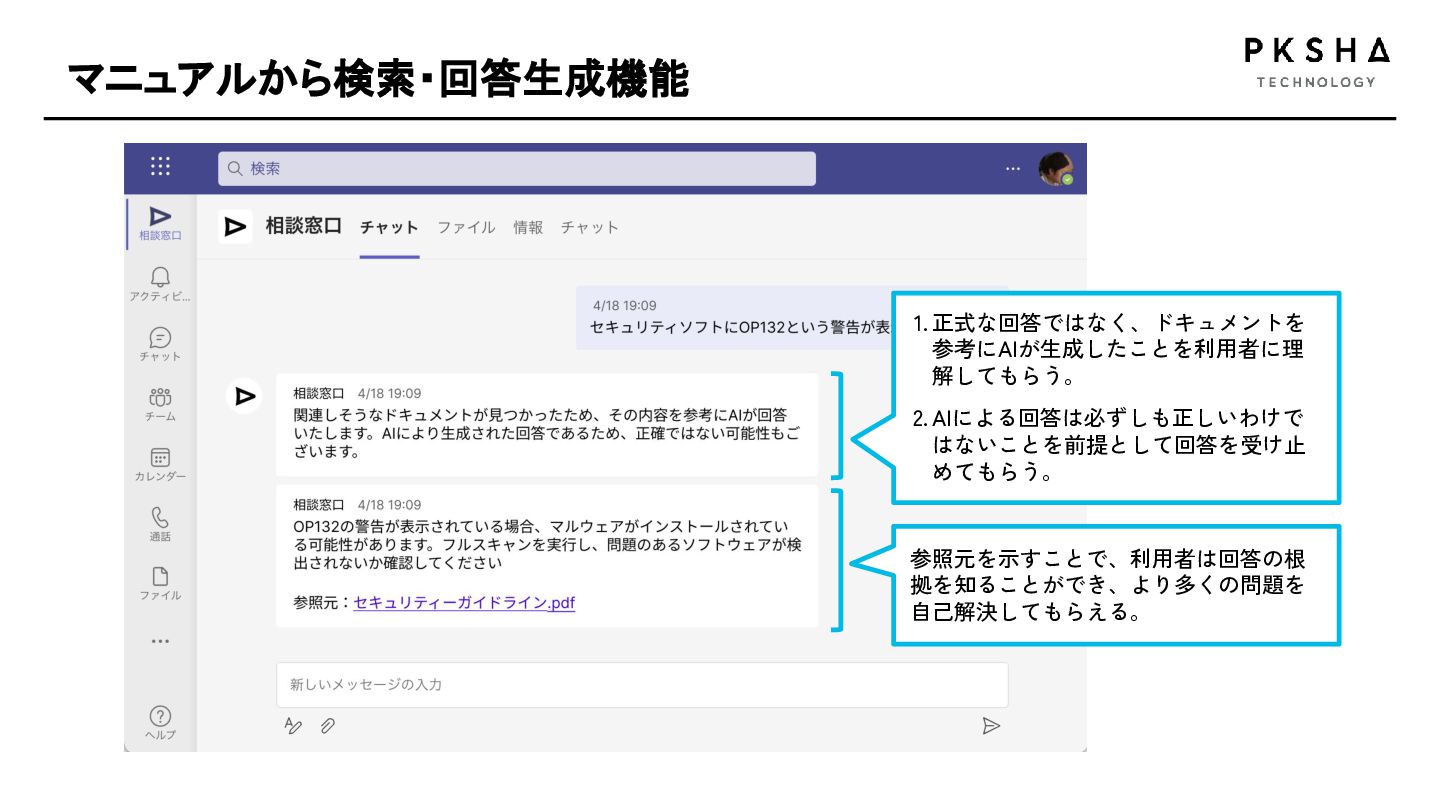The image size is (1440, 810).
Task: Switch to the underlined チャット tab
Action: point(389,228)
